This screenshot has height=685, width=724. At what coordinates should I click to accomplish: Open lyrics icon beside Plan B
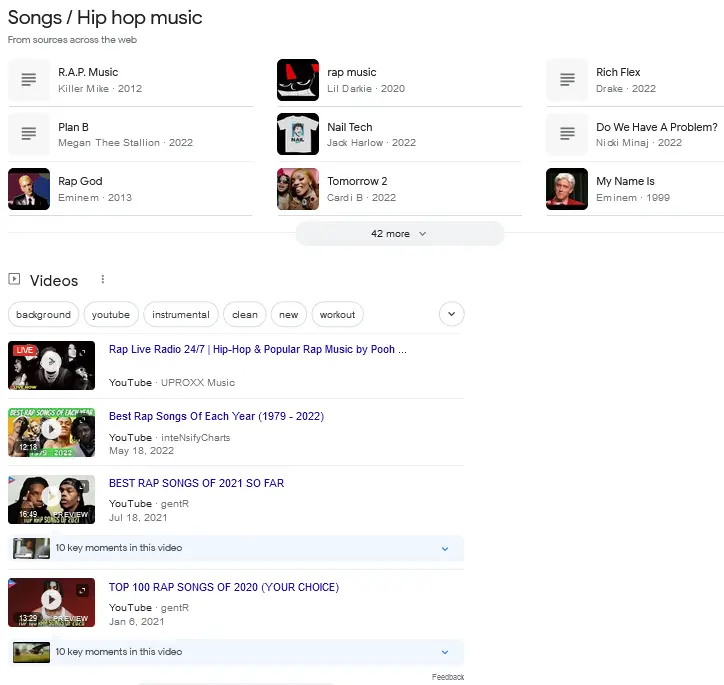pos(29,134)
